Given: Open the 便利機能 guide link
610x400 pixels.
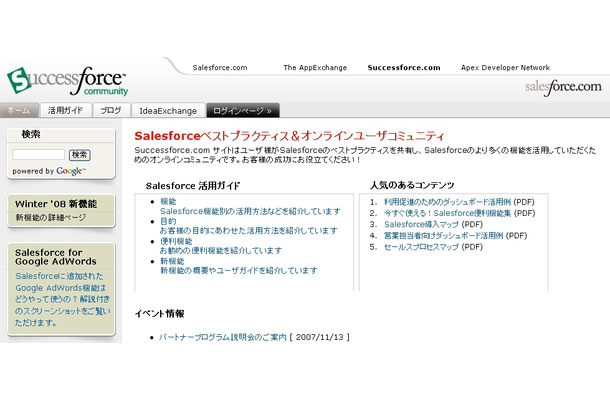Looking at the screenshot, I should (176, 241).
